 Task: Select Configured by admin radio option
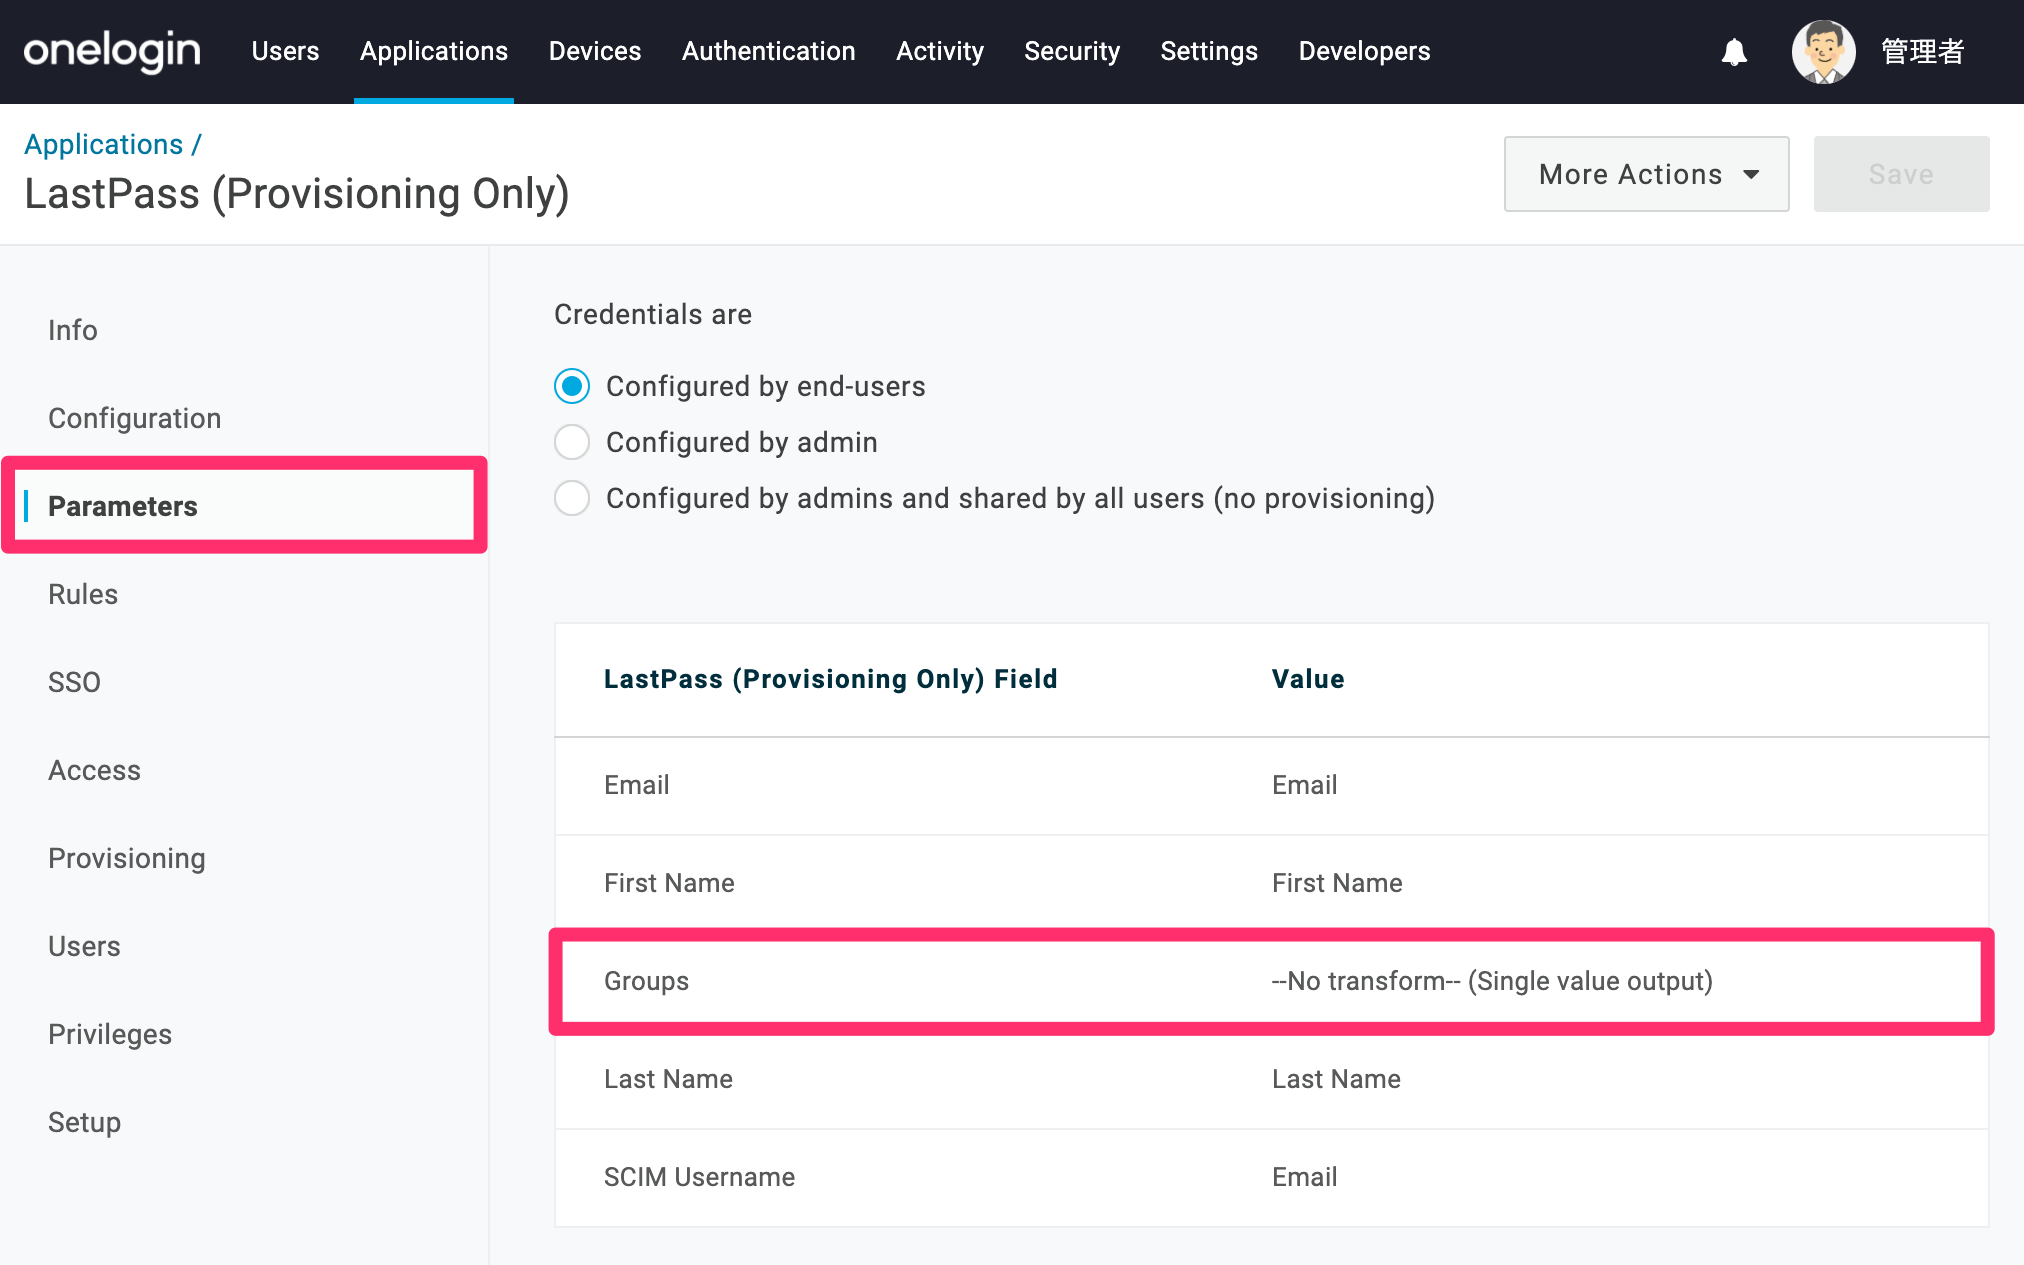click(572, 442)
